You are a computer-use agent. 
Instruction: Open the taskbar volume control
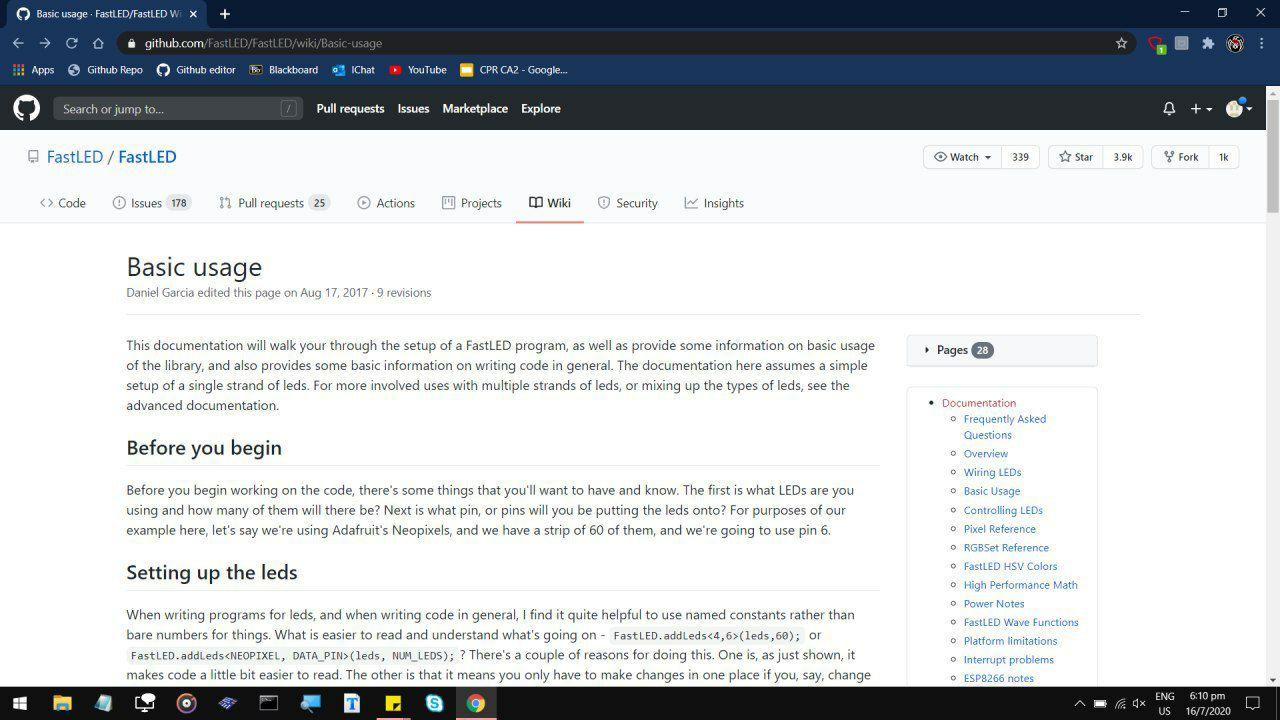click(x=1138, y=704)
